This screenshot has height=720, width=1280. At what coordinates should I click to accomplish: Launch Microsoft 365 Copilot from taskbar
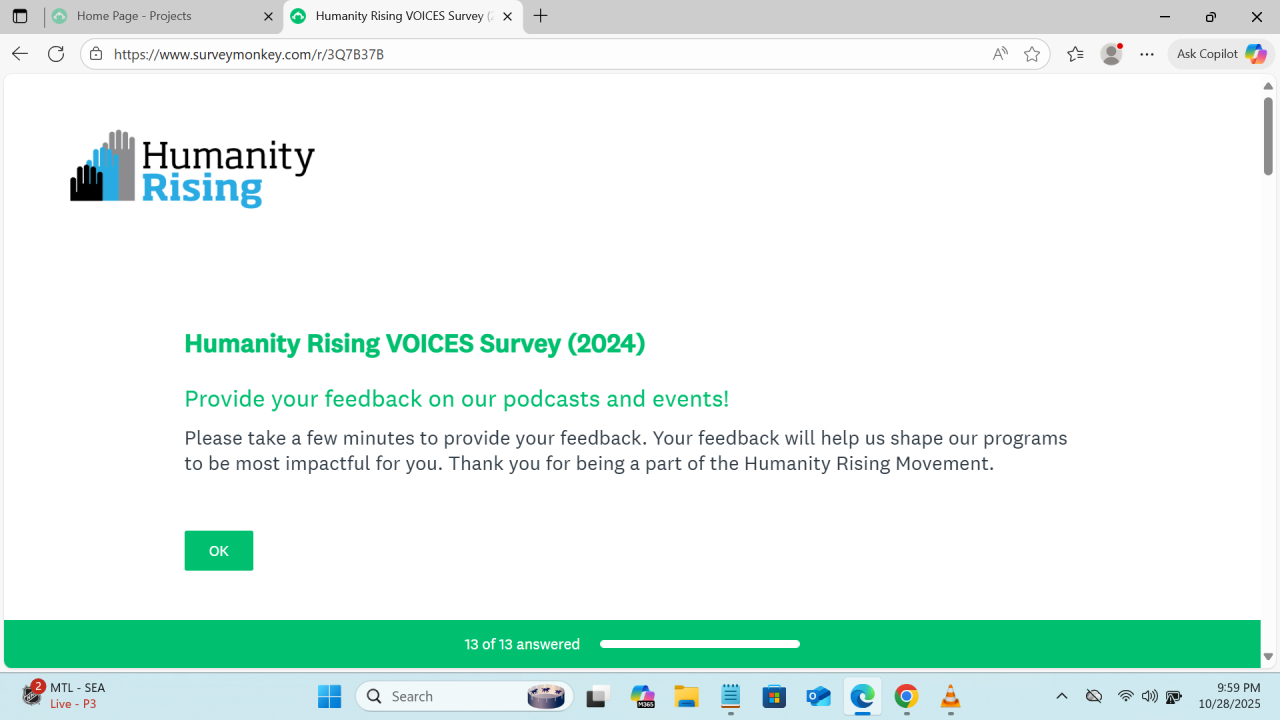642,696
